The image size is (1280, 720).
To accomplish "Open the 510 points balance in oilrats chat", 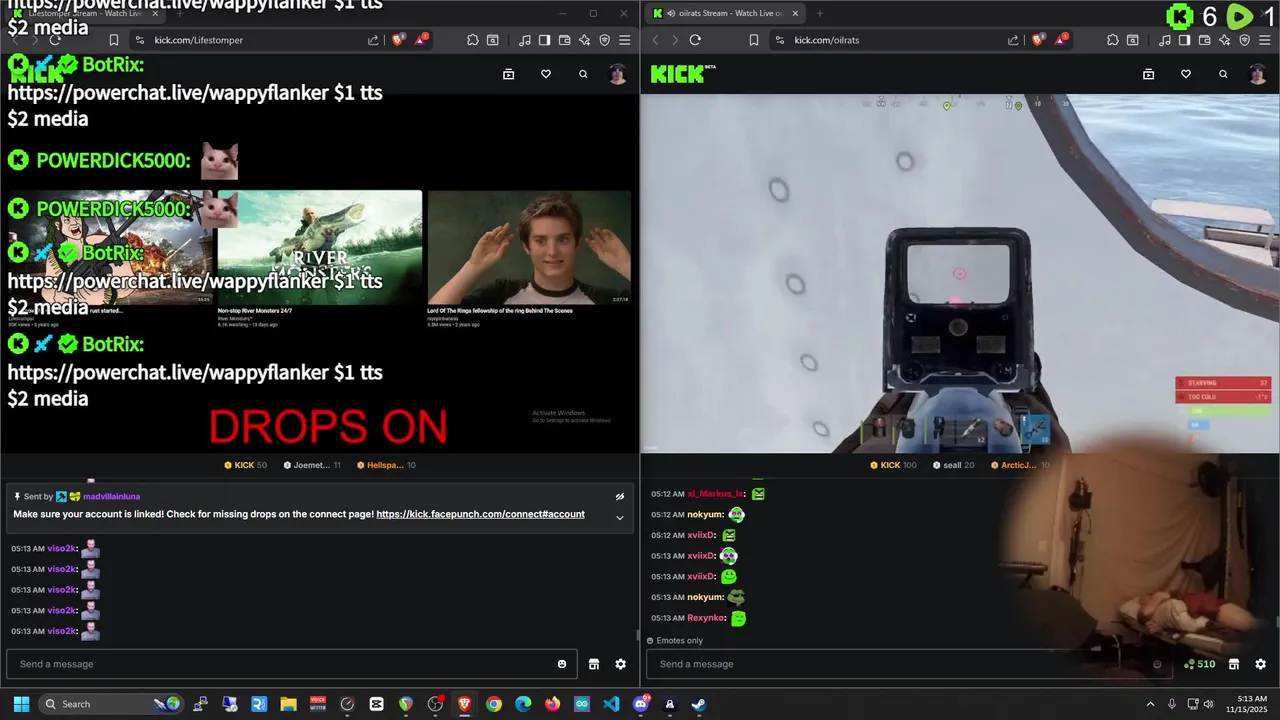I will pyautogui.click(x=1199, y=664).
